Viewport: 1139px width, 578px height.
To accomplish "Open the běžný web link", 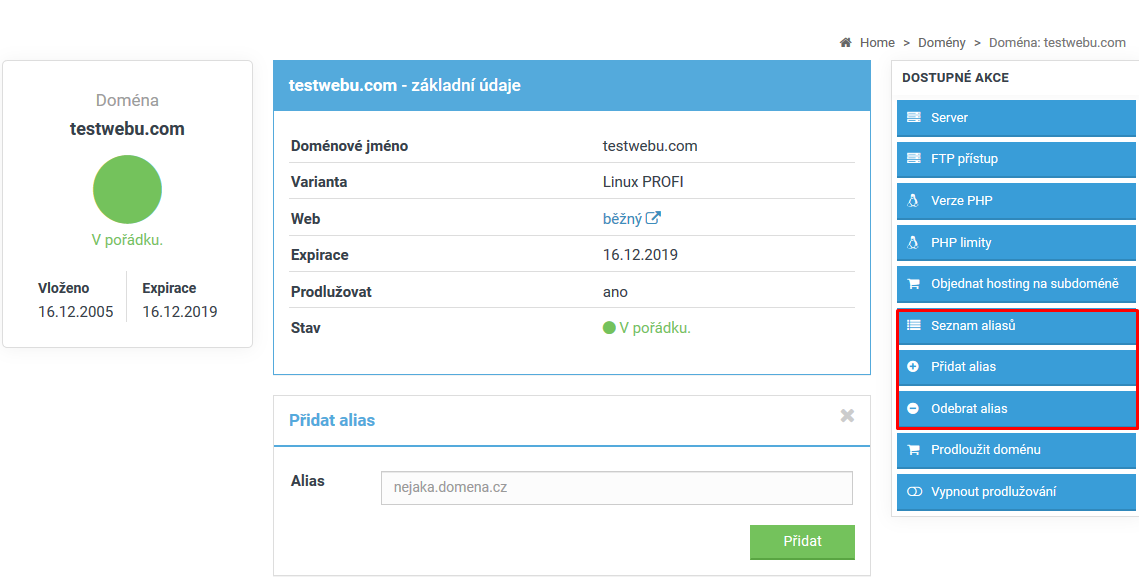I will coord(622,219).
